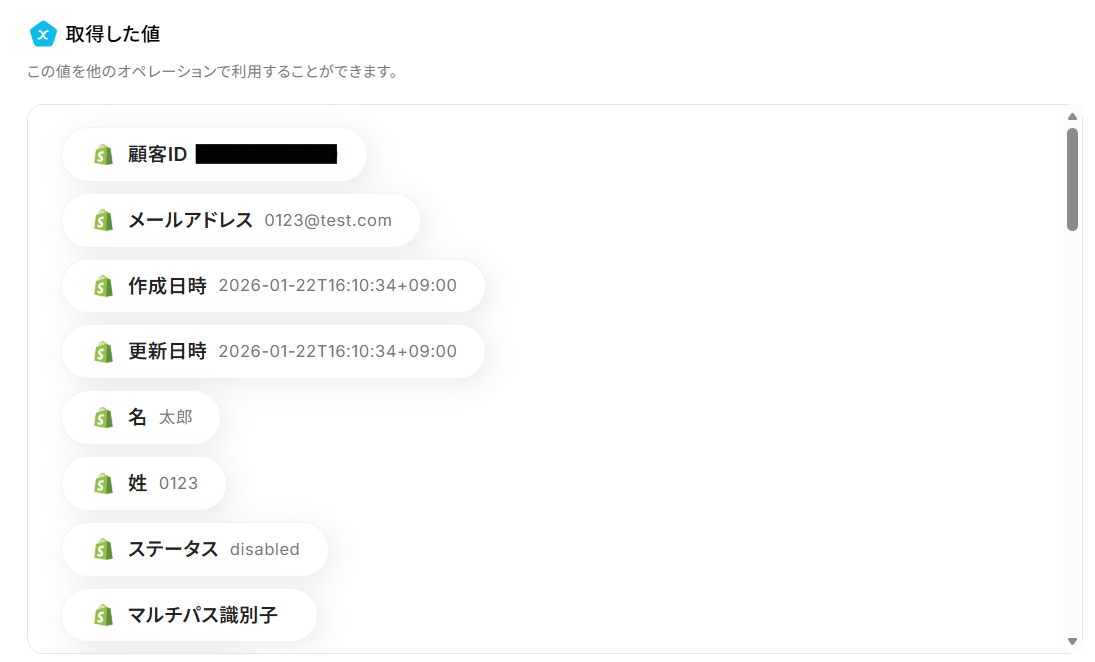Screen dimensions: 1095x662
Task: Click the Shopify icon beside メールアドレス
Action: click(103, 220)
